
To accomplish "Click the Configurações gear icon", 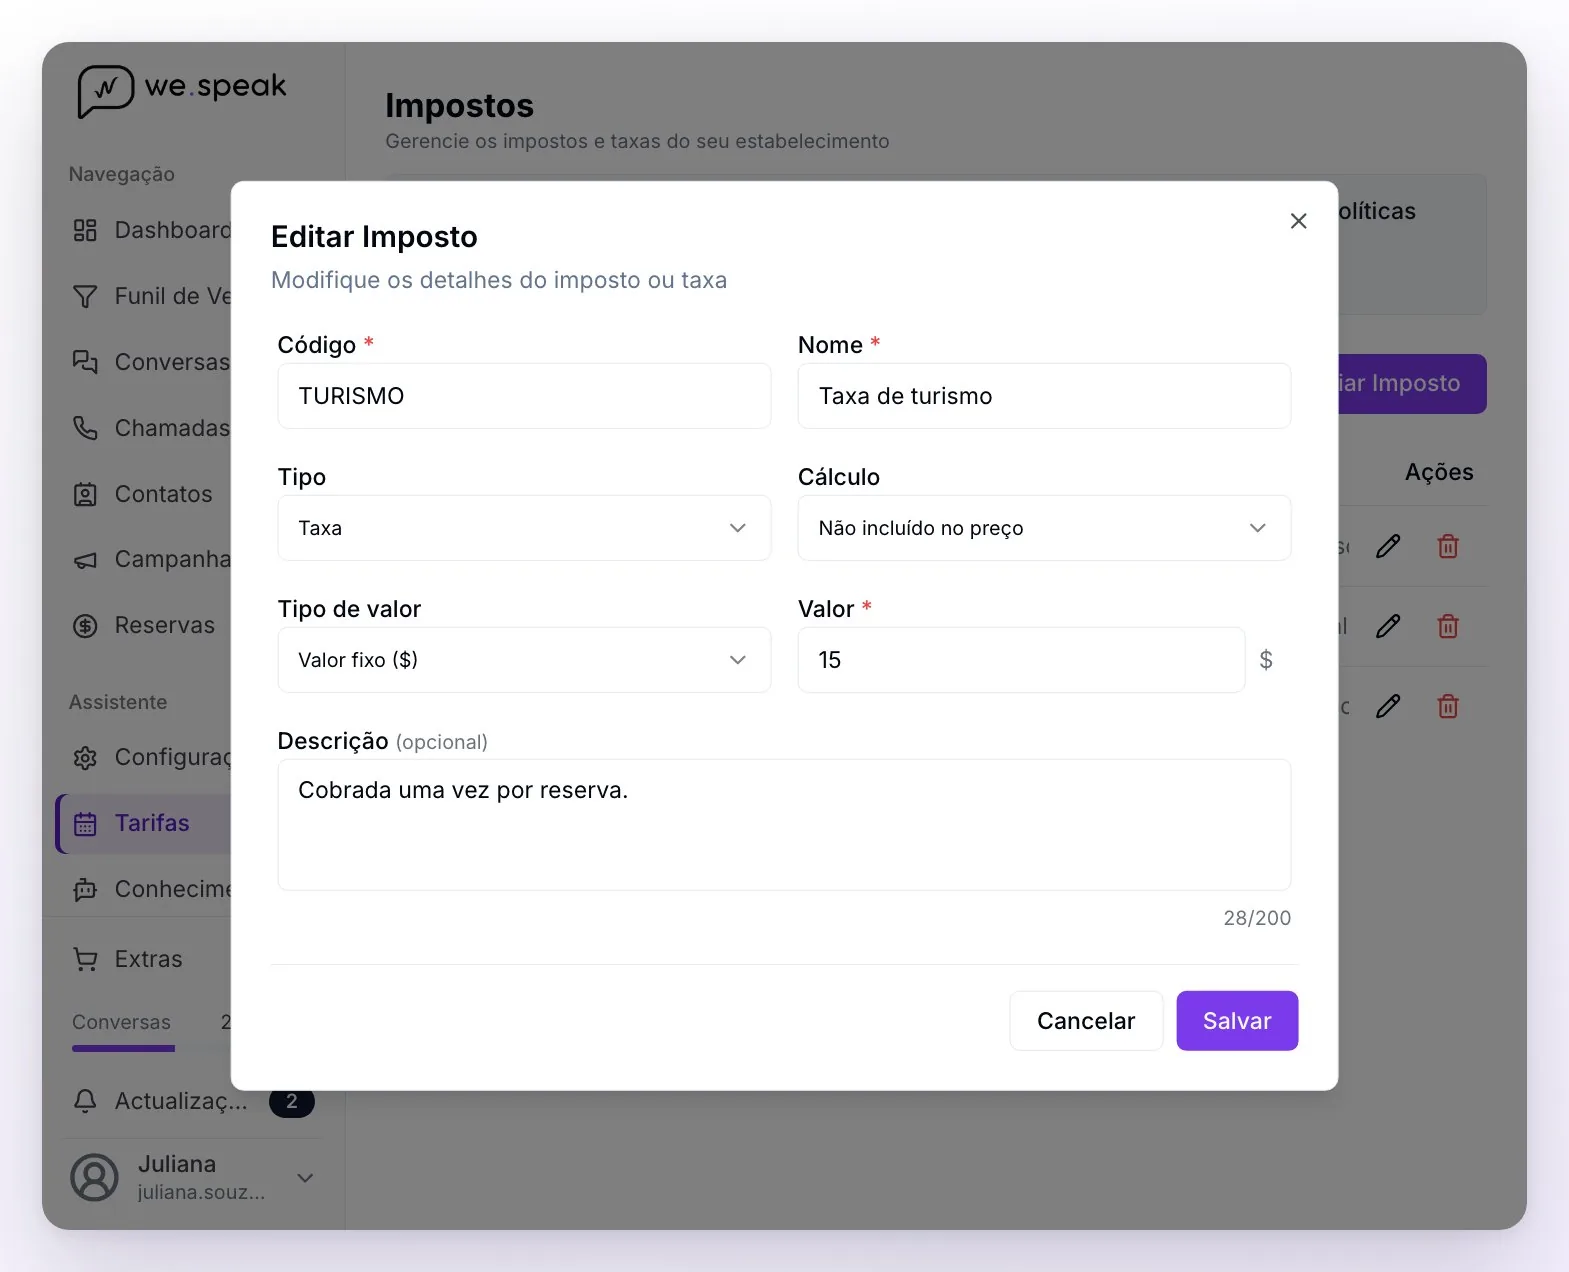I will 85,758.
